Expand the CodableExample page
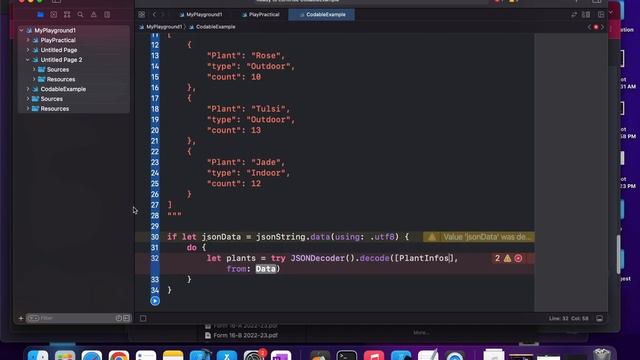 coord(28,89)
